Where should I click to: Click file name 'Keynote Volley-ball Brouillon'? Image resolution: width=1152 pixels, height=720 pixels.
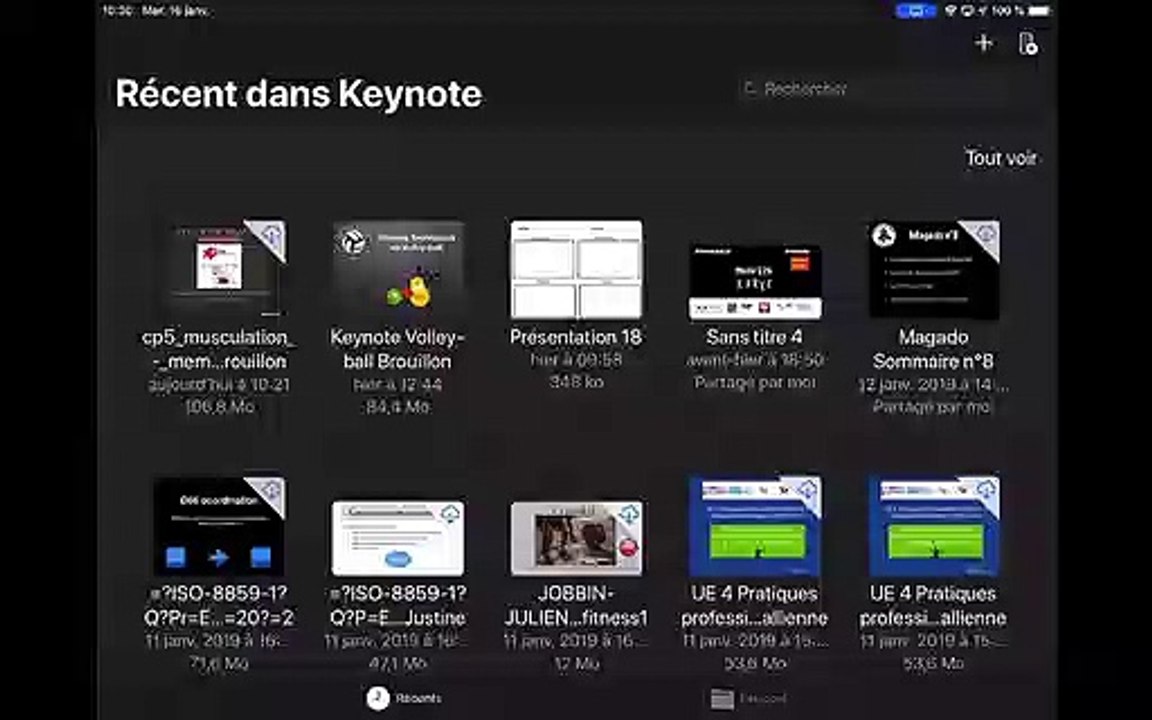pyautogui.click(x=397, y=349)
